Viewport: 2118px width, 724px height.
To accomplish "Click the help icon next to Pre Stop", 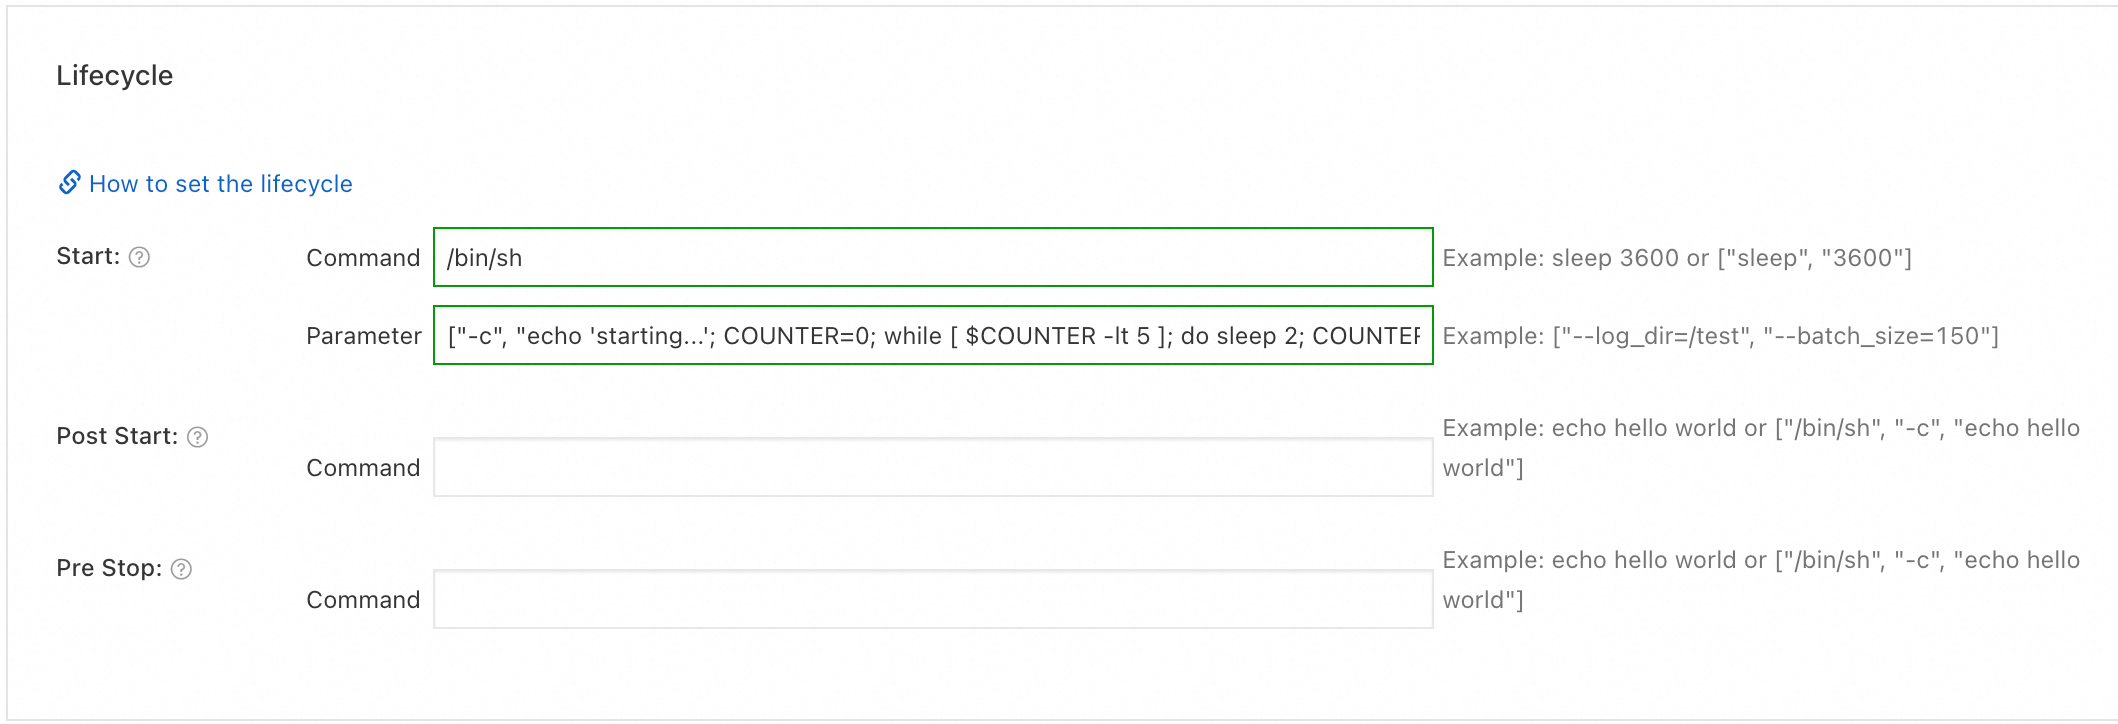I will [181, 569].
